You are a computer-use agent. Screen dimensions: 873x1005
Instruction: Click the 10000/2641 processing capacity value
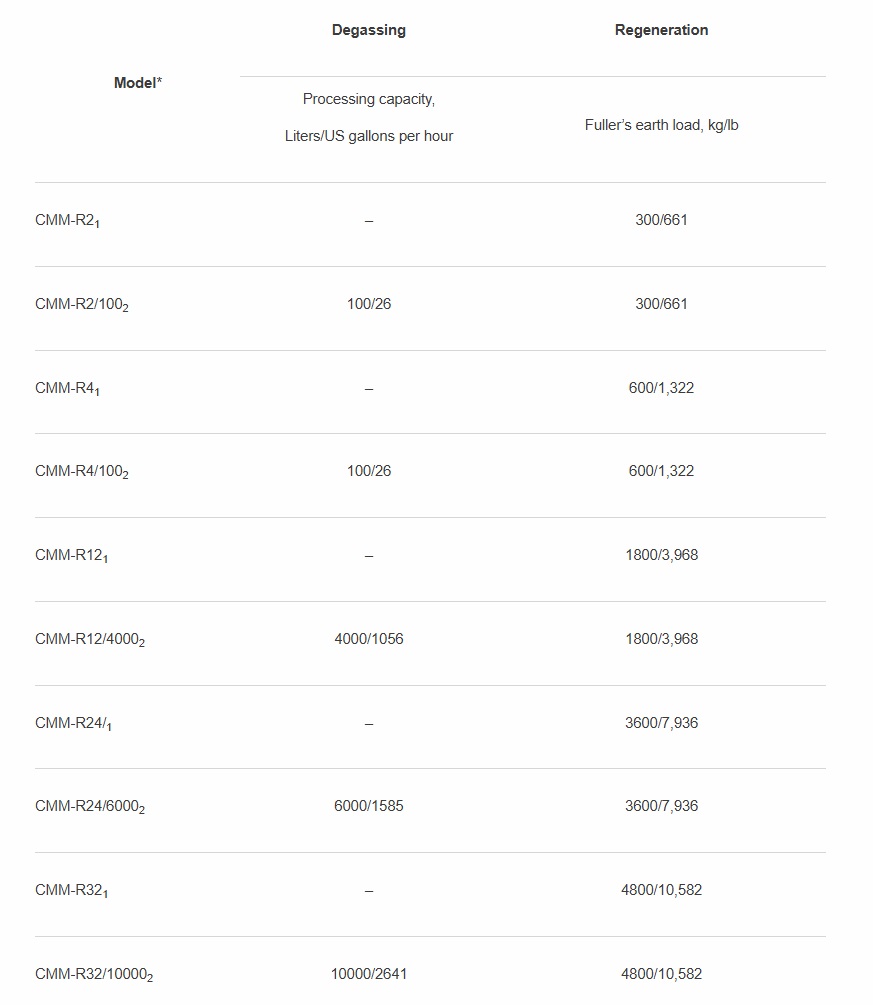pyautogui.click(x=369, y=974)
